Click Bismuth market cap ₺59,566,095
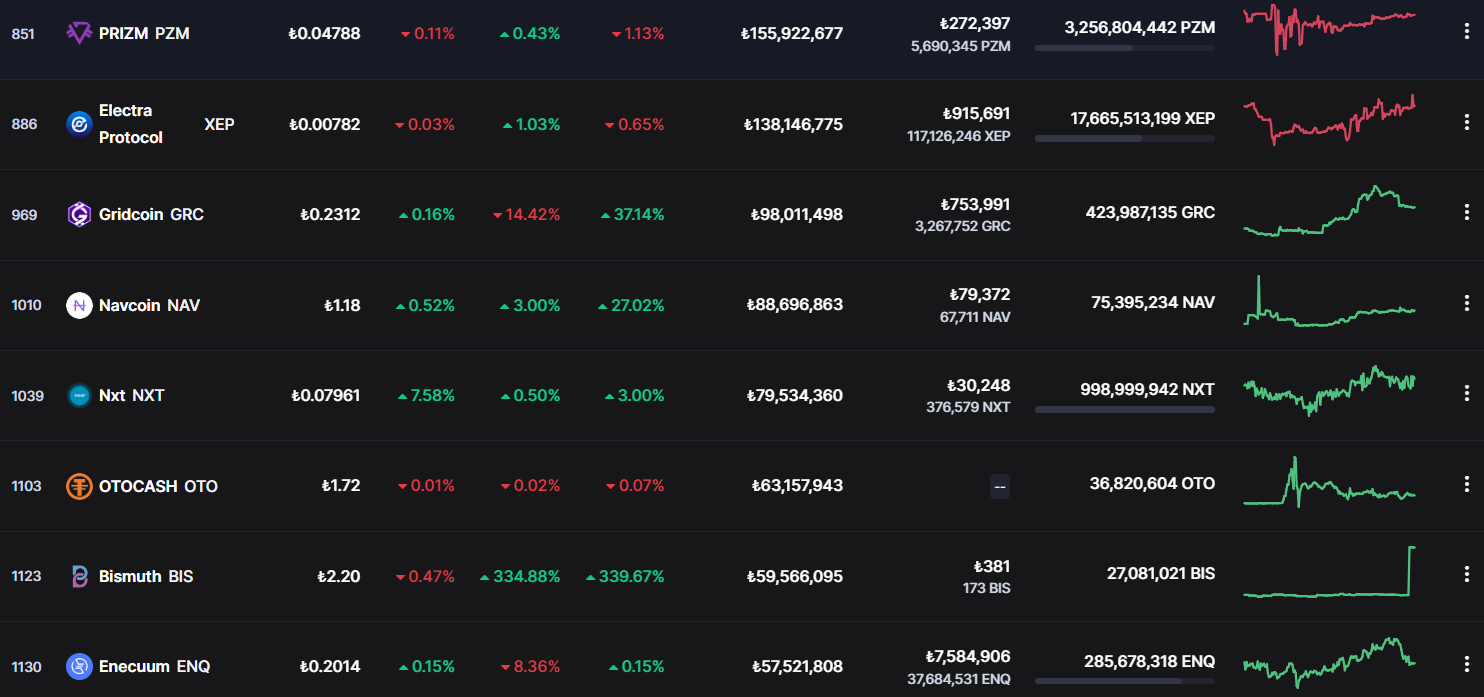 pyautogui.click(x=794, y=576)
